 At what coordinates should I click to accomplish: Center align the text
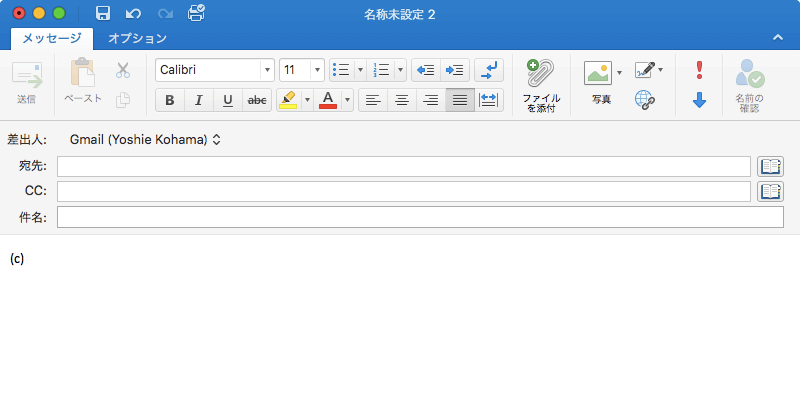pyautogui.click(x=402, y=100)
